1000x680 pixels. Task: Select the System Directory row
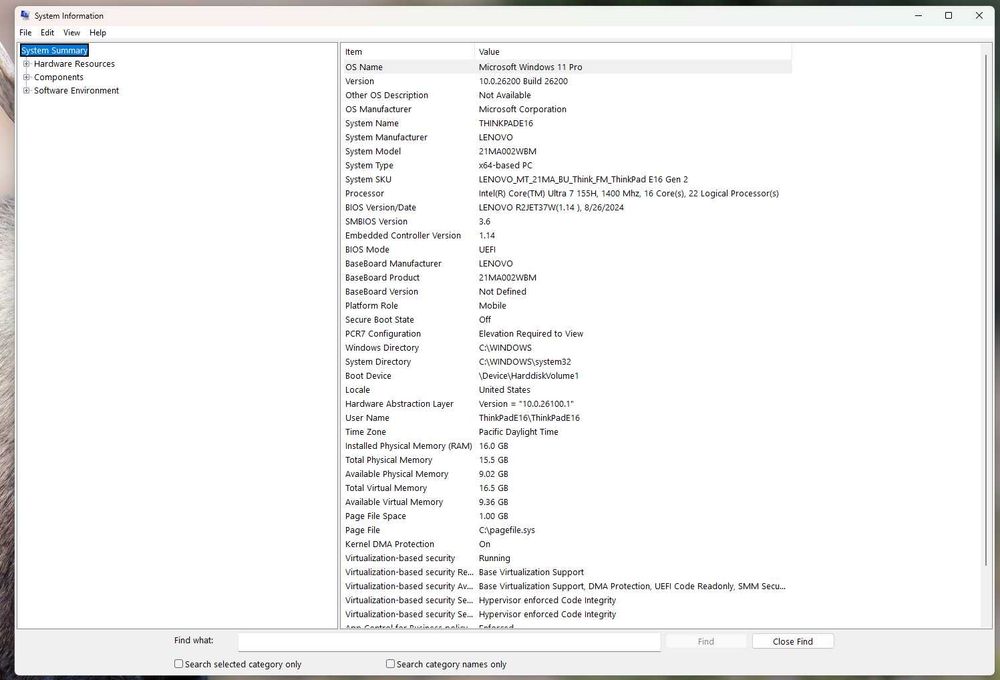[566, 362]
